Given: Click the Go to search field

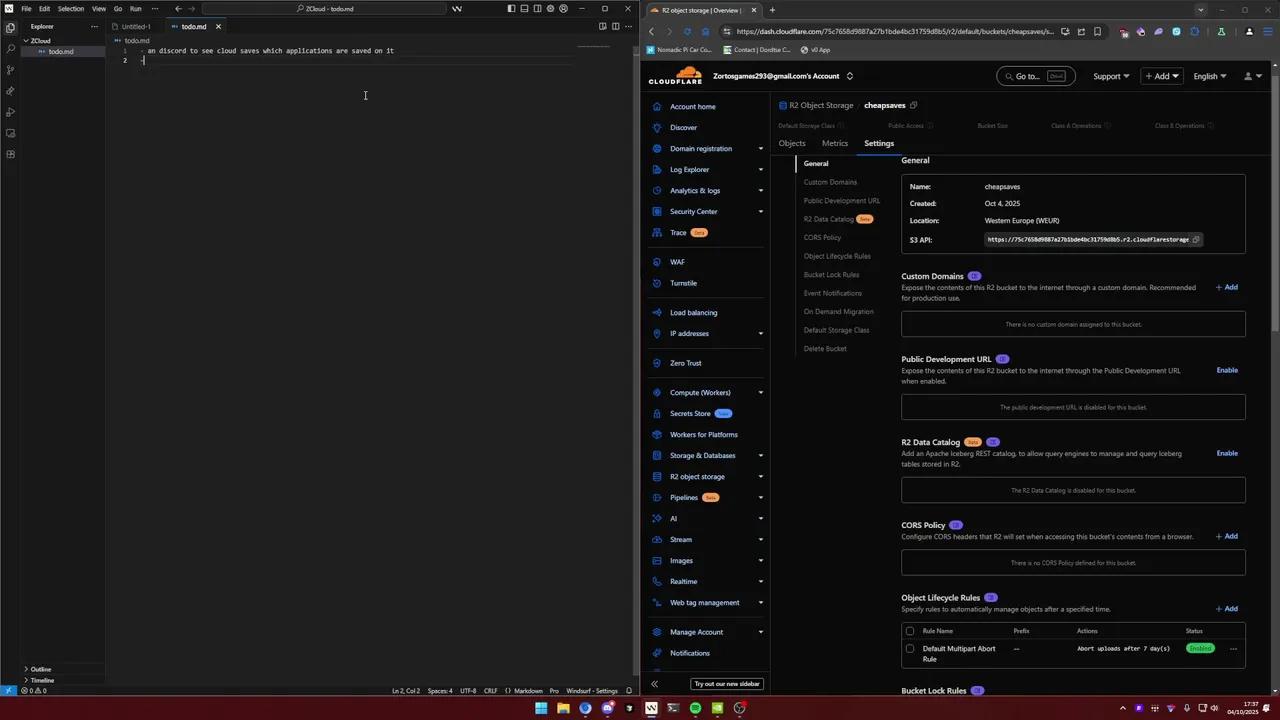Looking at the screenshot, I should click(1036, 76).
